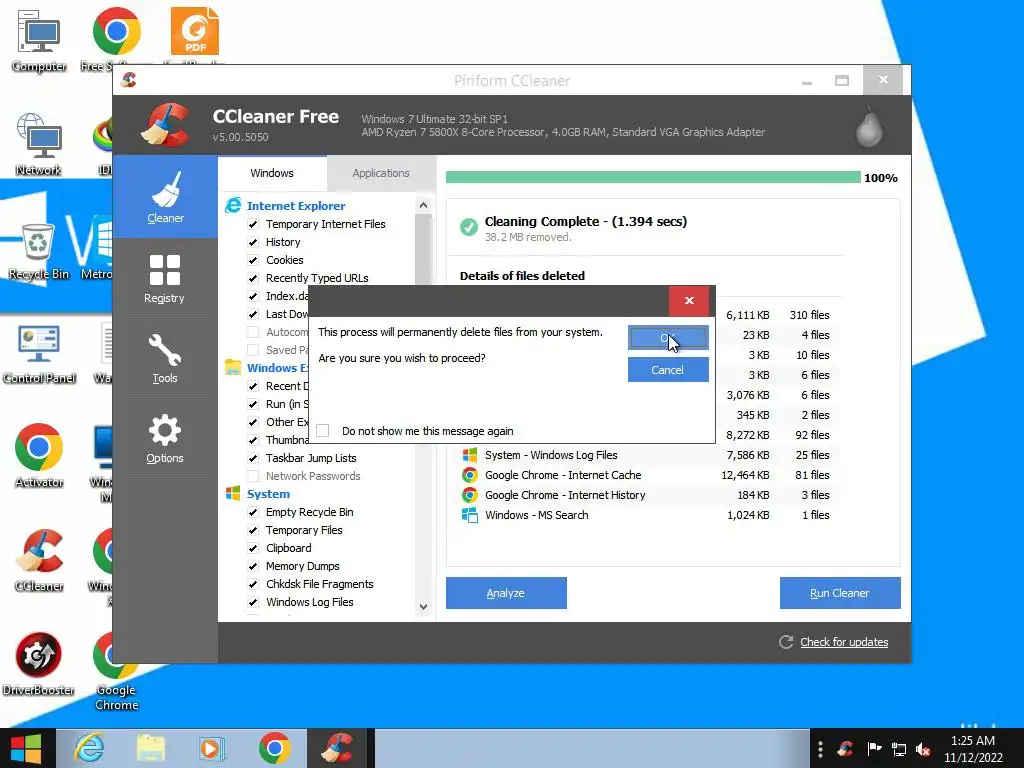1024x768 pixels.
Task: Click Windows icon in Windows Log Files row
Action: click(x=470, y=455)
